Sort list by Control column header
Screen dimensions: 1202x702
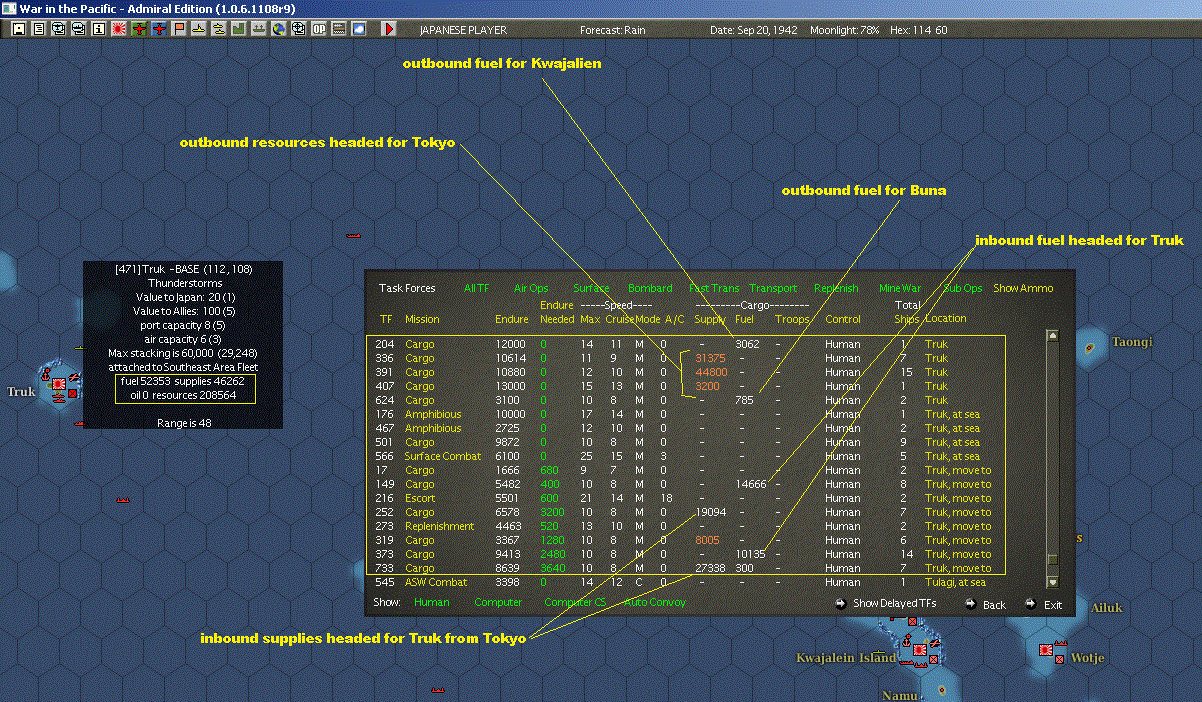[x=843, y=319]
